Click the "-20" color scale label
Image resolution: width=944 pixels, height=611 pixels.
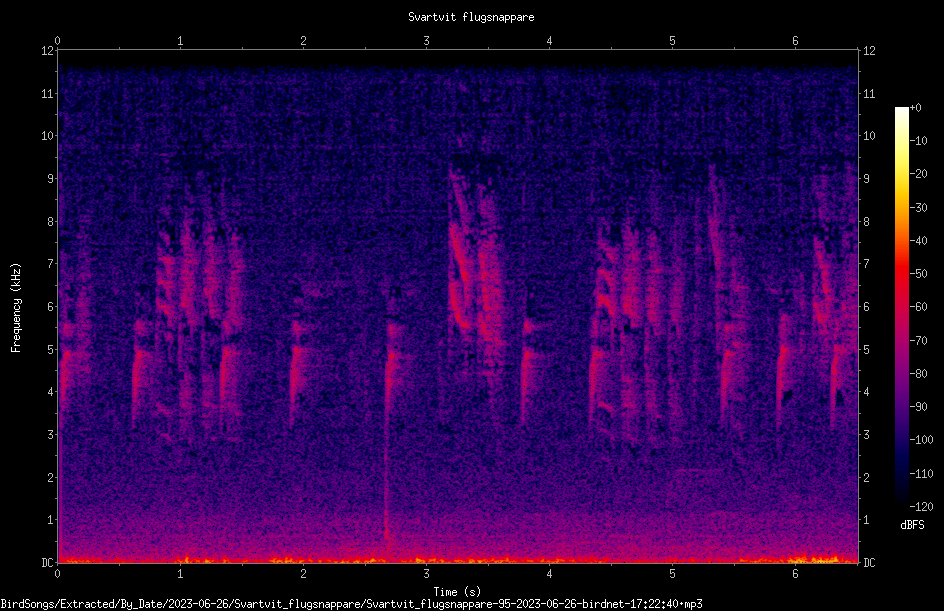coord(918,174)
